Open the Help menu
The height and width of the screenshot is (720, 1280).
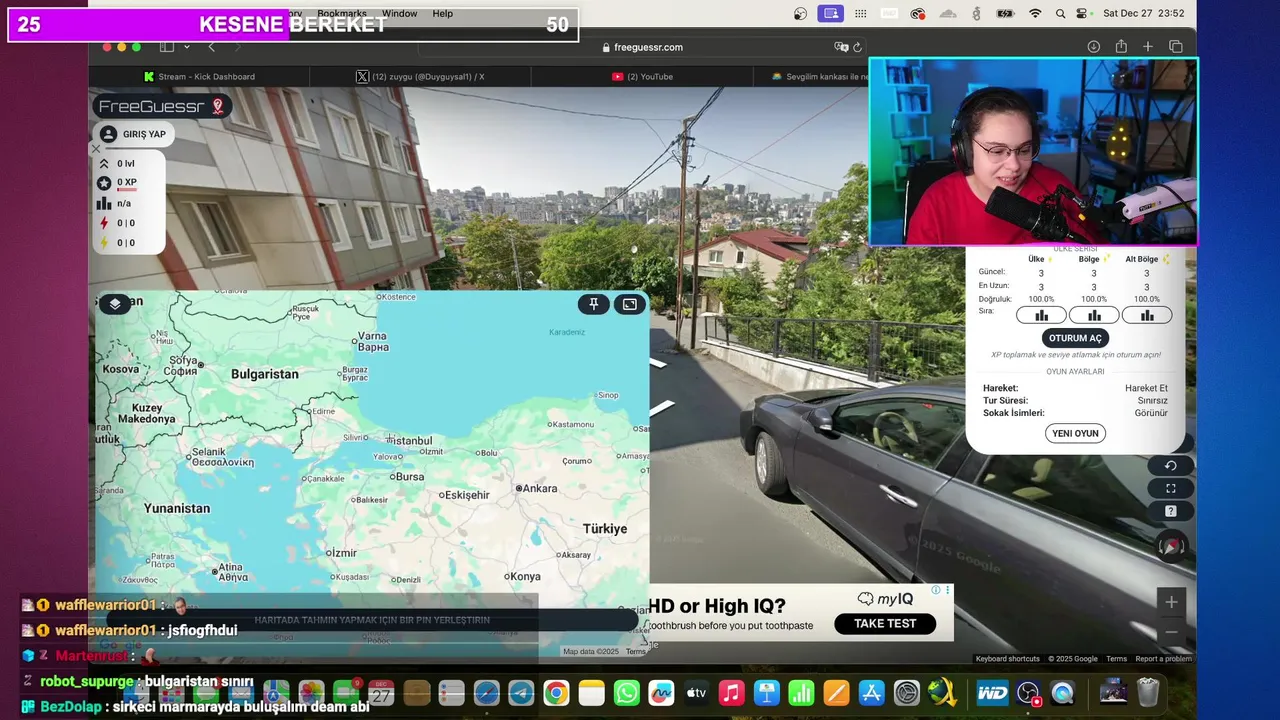pos(442,13)
